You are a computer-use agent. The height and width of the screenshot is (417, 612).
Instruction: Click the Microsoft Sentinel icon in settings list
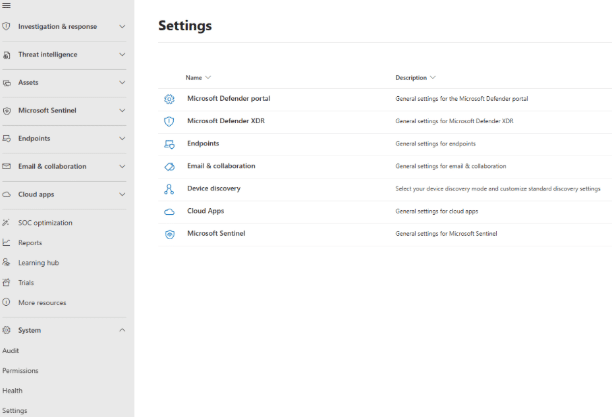[x=169, y=234]
